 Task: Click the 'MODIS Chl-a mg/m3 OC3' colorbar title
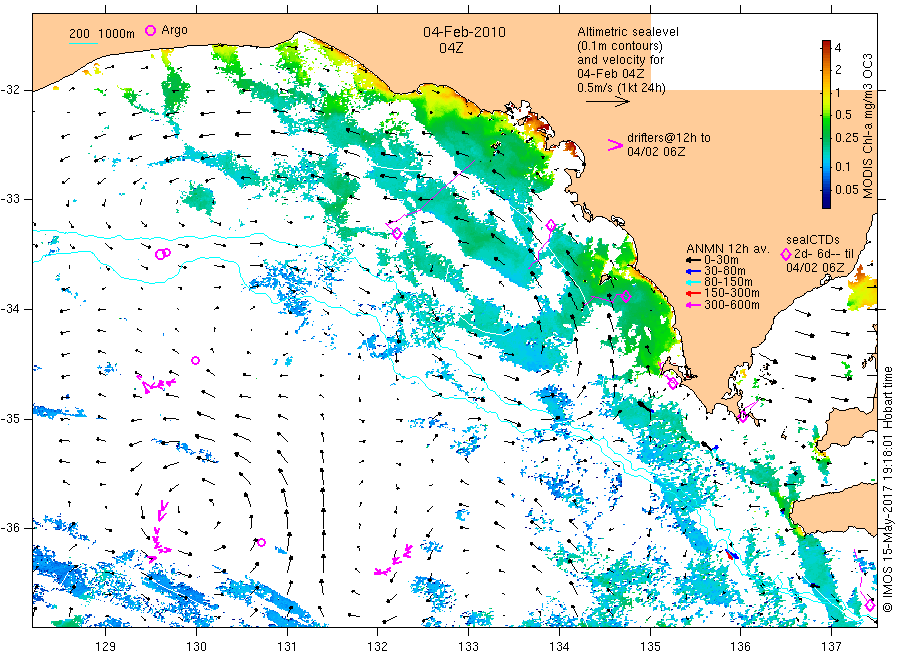coord(867,126)
